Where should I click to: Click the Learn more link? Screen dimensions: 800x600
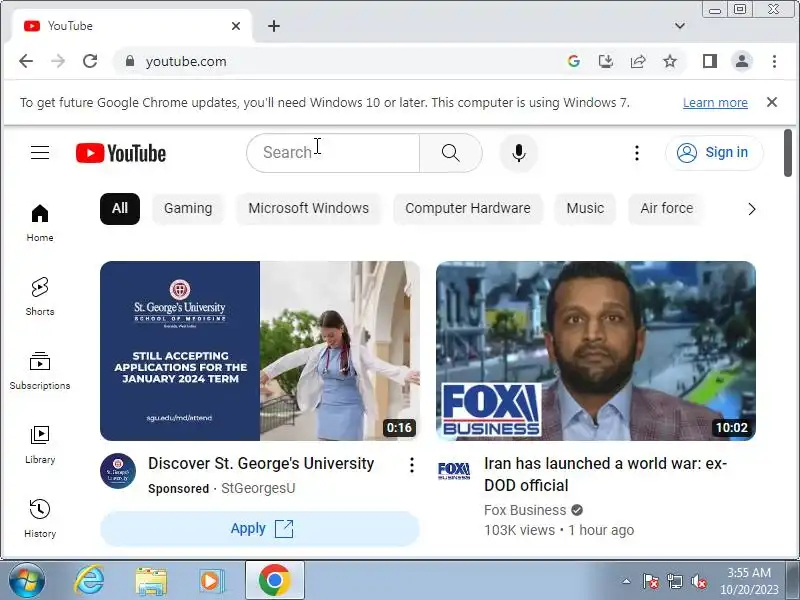[715, 103]
